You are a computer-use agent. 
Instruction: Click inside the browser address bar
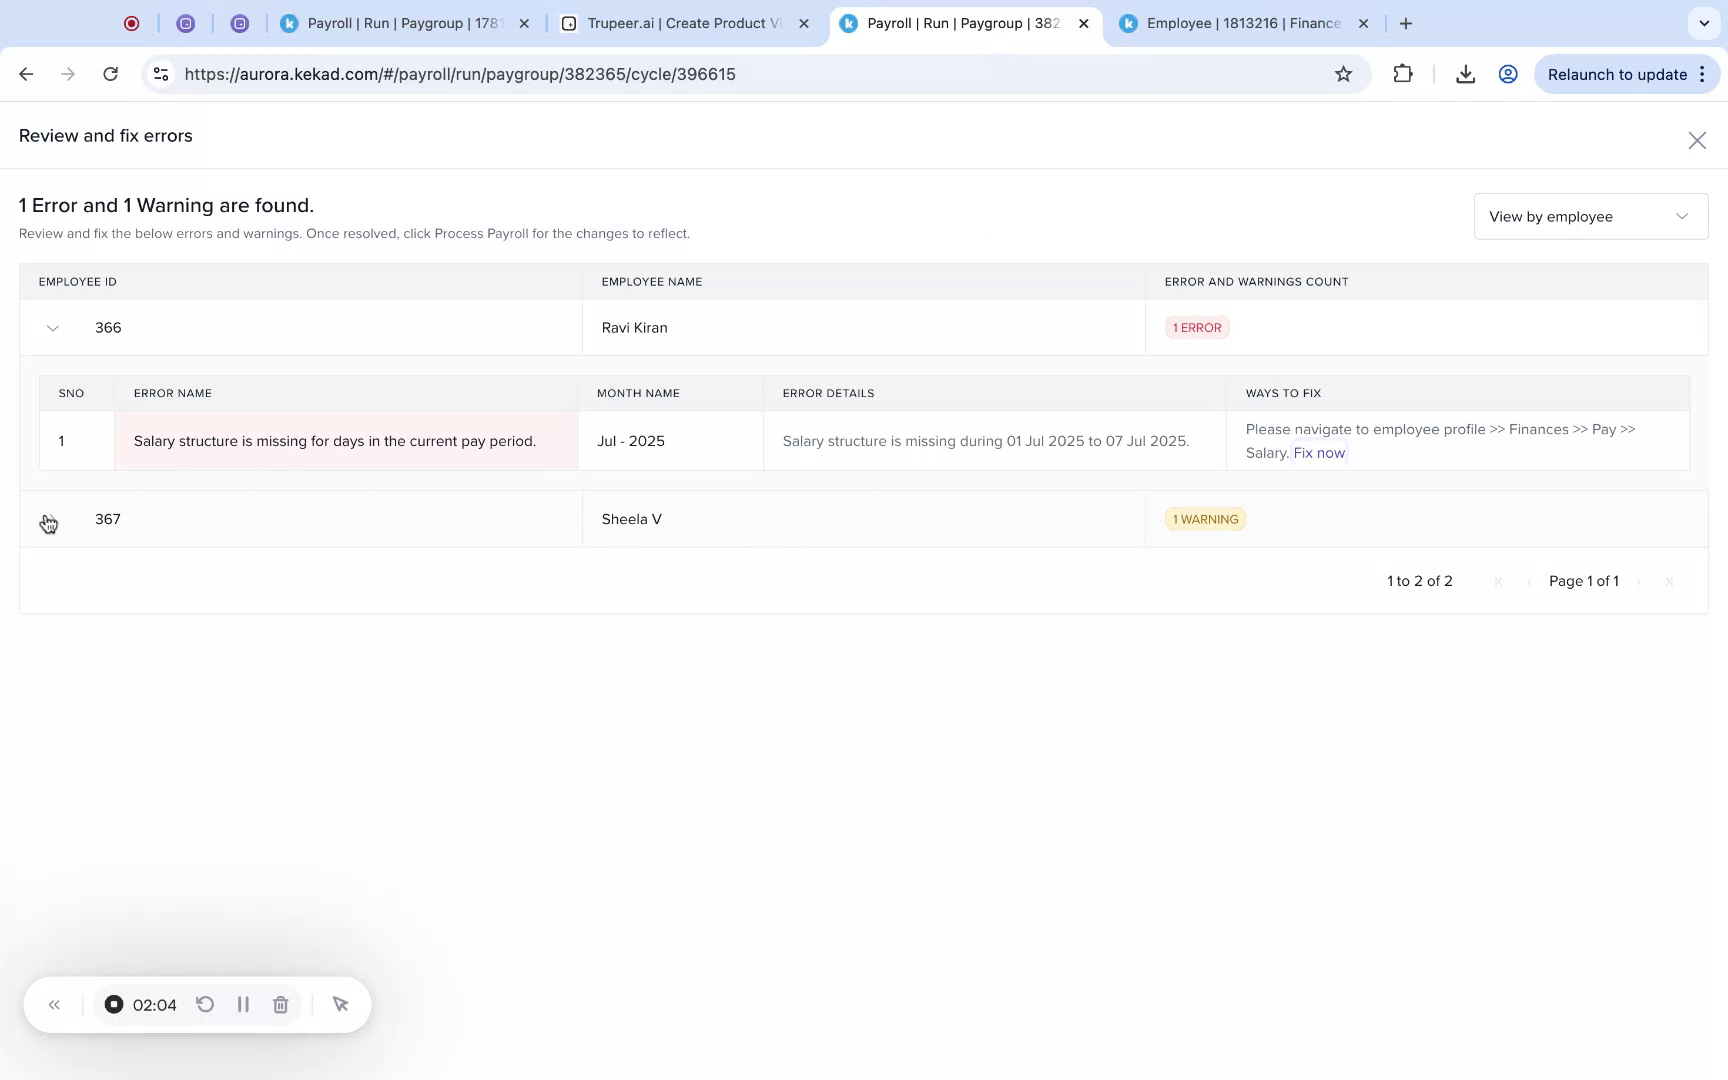pos(600,73)
